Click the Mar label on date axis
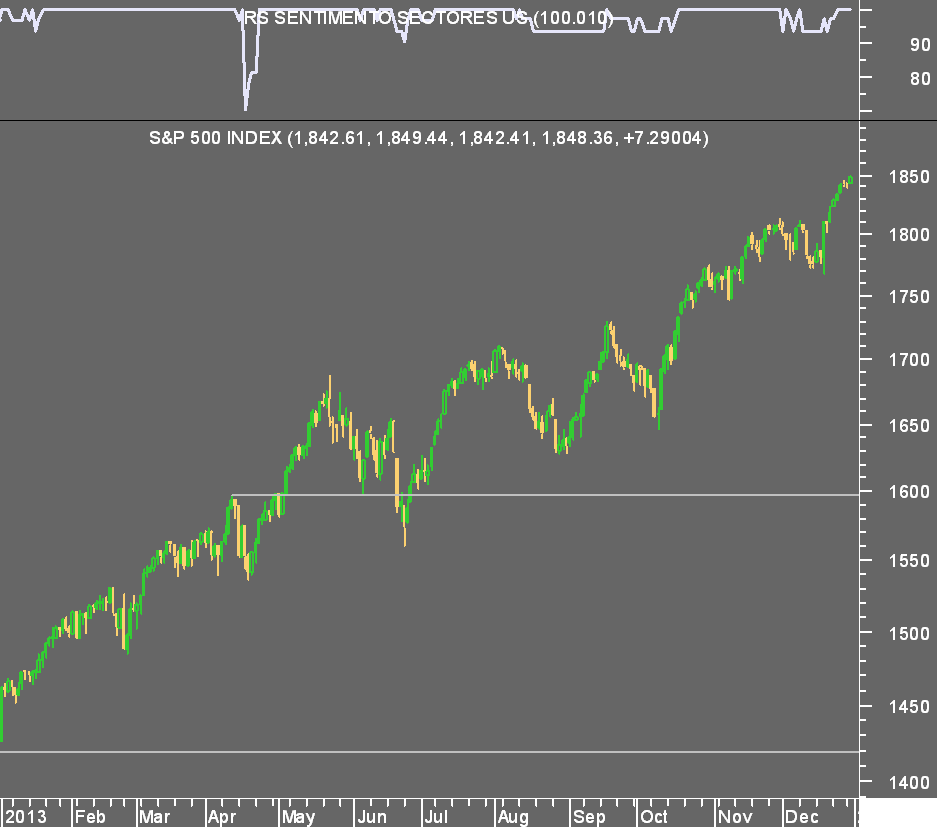 (x=155, y=817)
